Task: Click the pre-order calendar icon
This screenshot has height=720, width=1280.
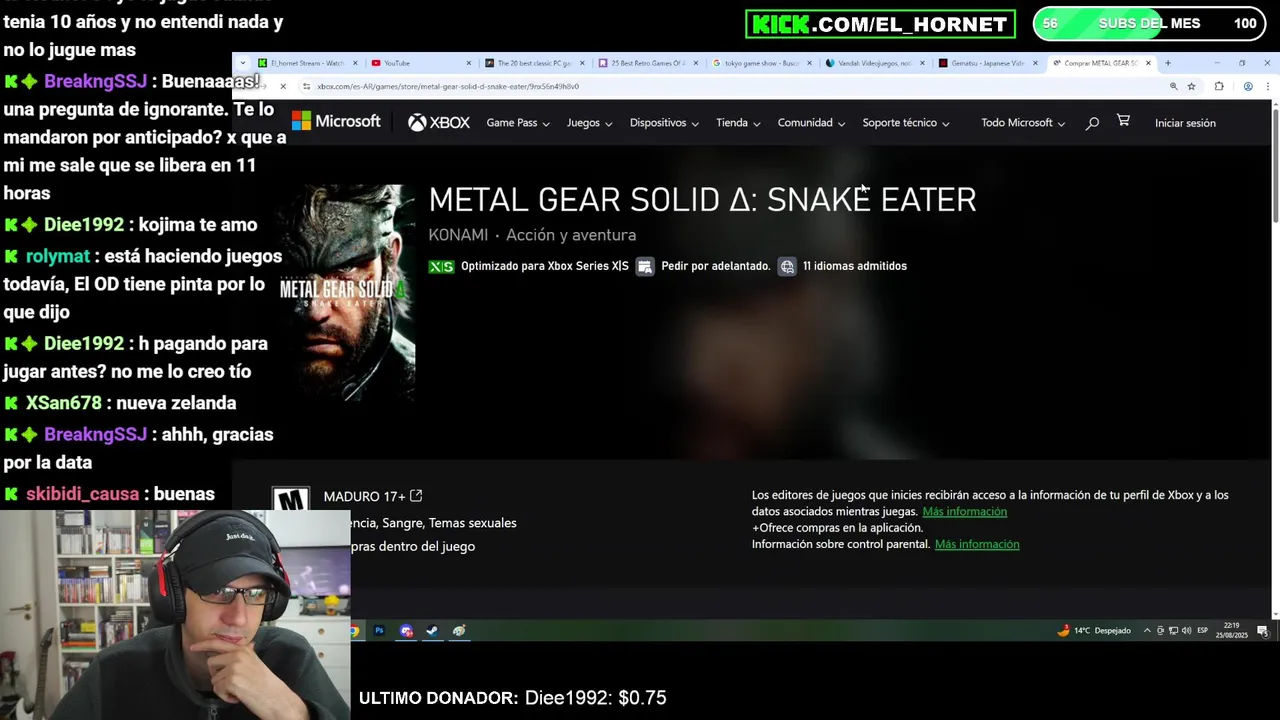Action: click(645, 267)
